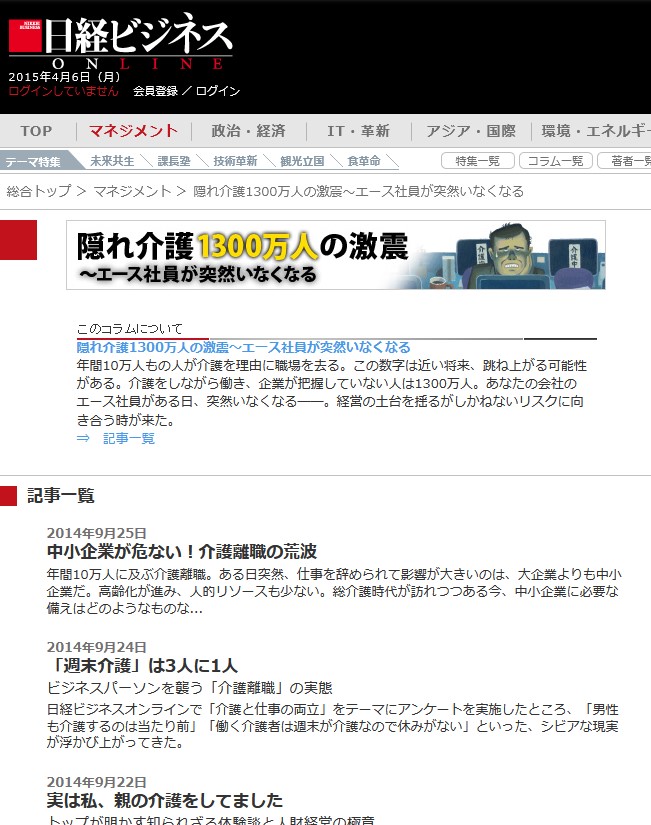Choose the 観光立国 theme tag

301,161
